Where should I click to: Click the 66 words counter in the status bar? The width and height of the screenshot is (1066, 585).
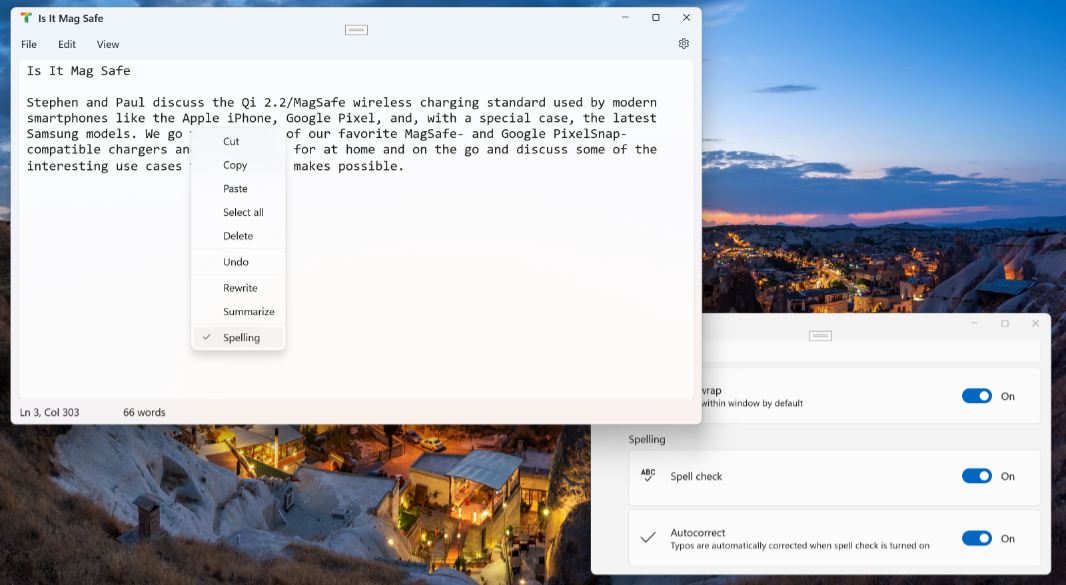pyautogui.click(x=144, y=412)
